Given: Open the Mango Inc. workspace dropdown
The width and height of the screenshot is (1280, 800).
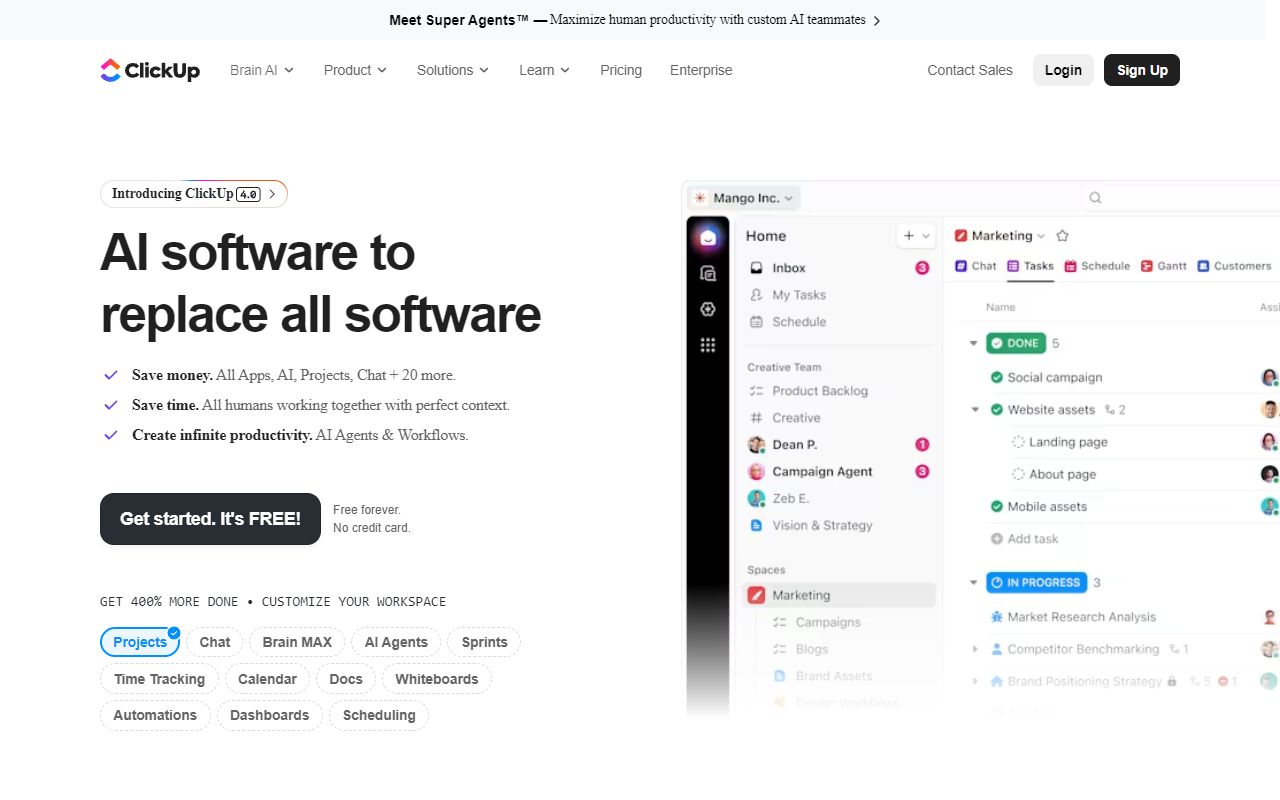Looking at the screenshot, I should pos(743,197).
